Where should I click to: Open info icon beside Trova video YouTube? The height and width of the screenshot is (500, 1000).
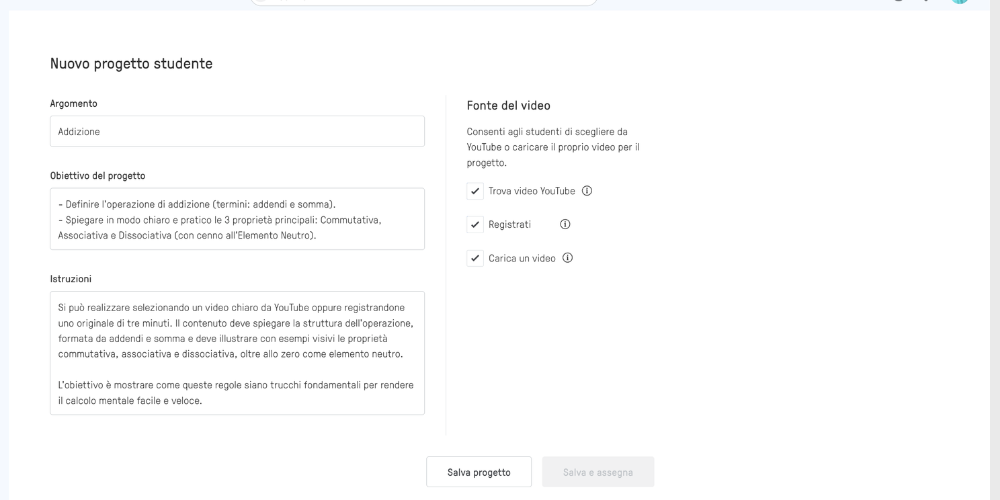click(587, 191)
